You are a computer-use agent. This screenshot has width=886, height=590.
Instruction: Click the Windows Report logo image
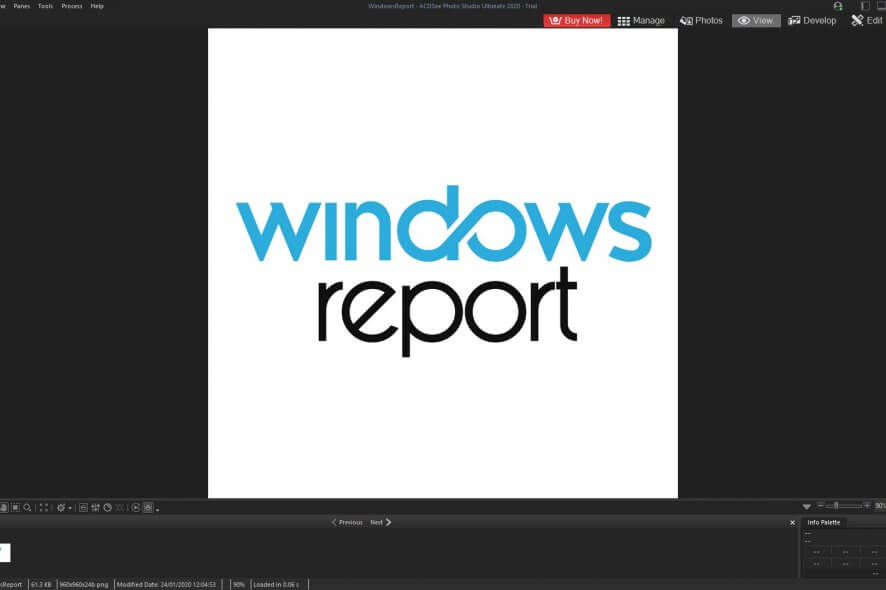pyautogui.click(x=443, y=263)
